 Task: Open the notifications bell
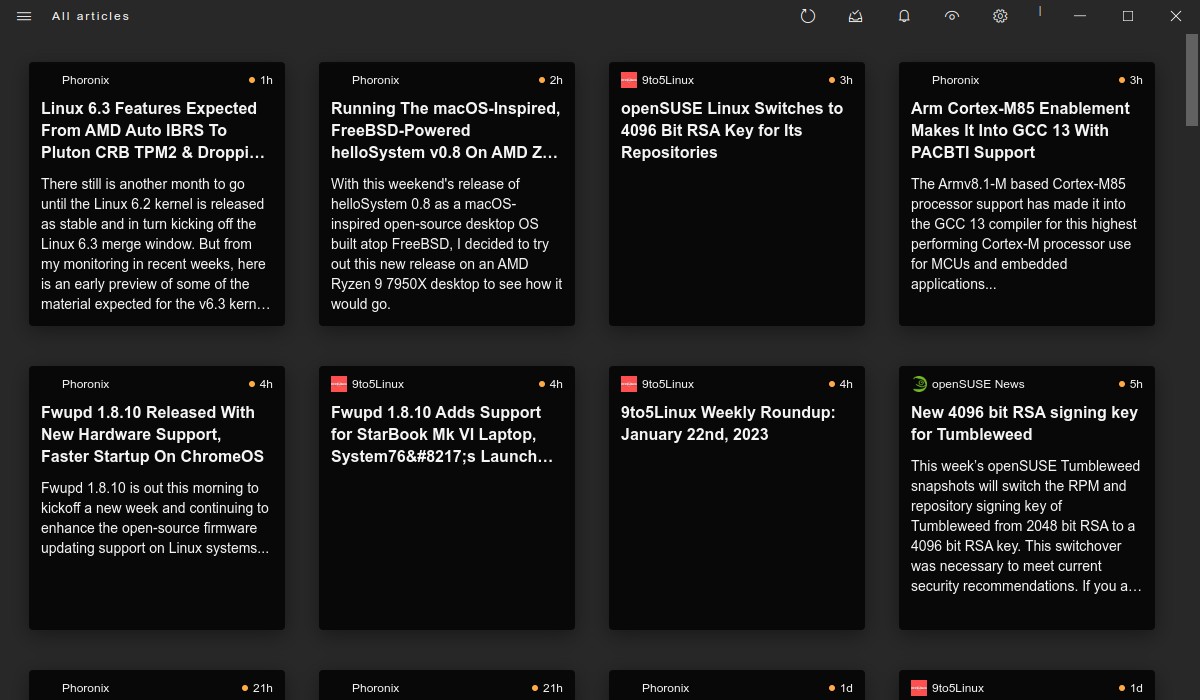point(904,16)
